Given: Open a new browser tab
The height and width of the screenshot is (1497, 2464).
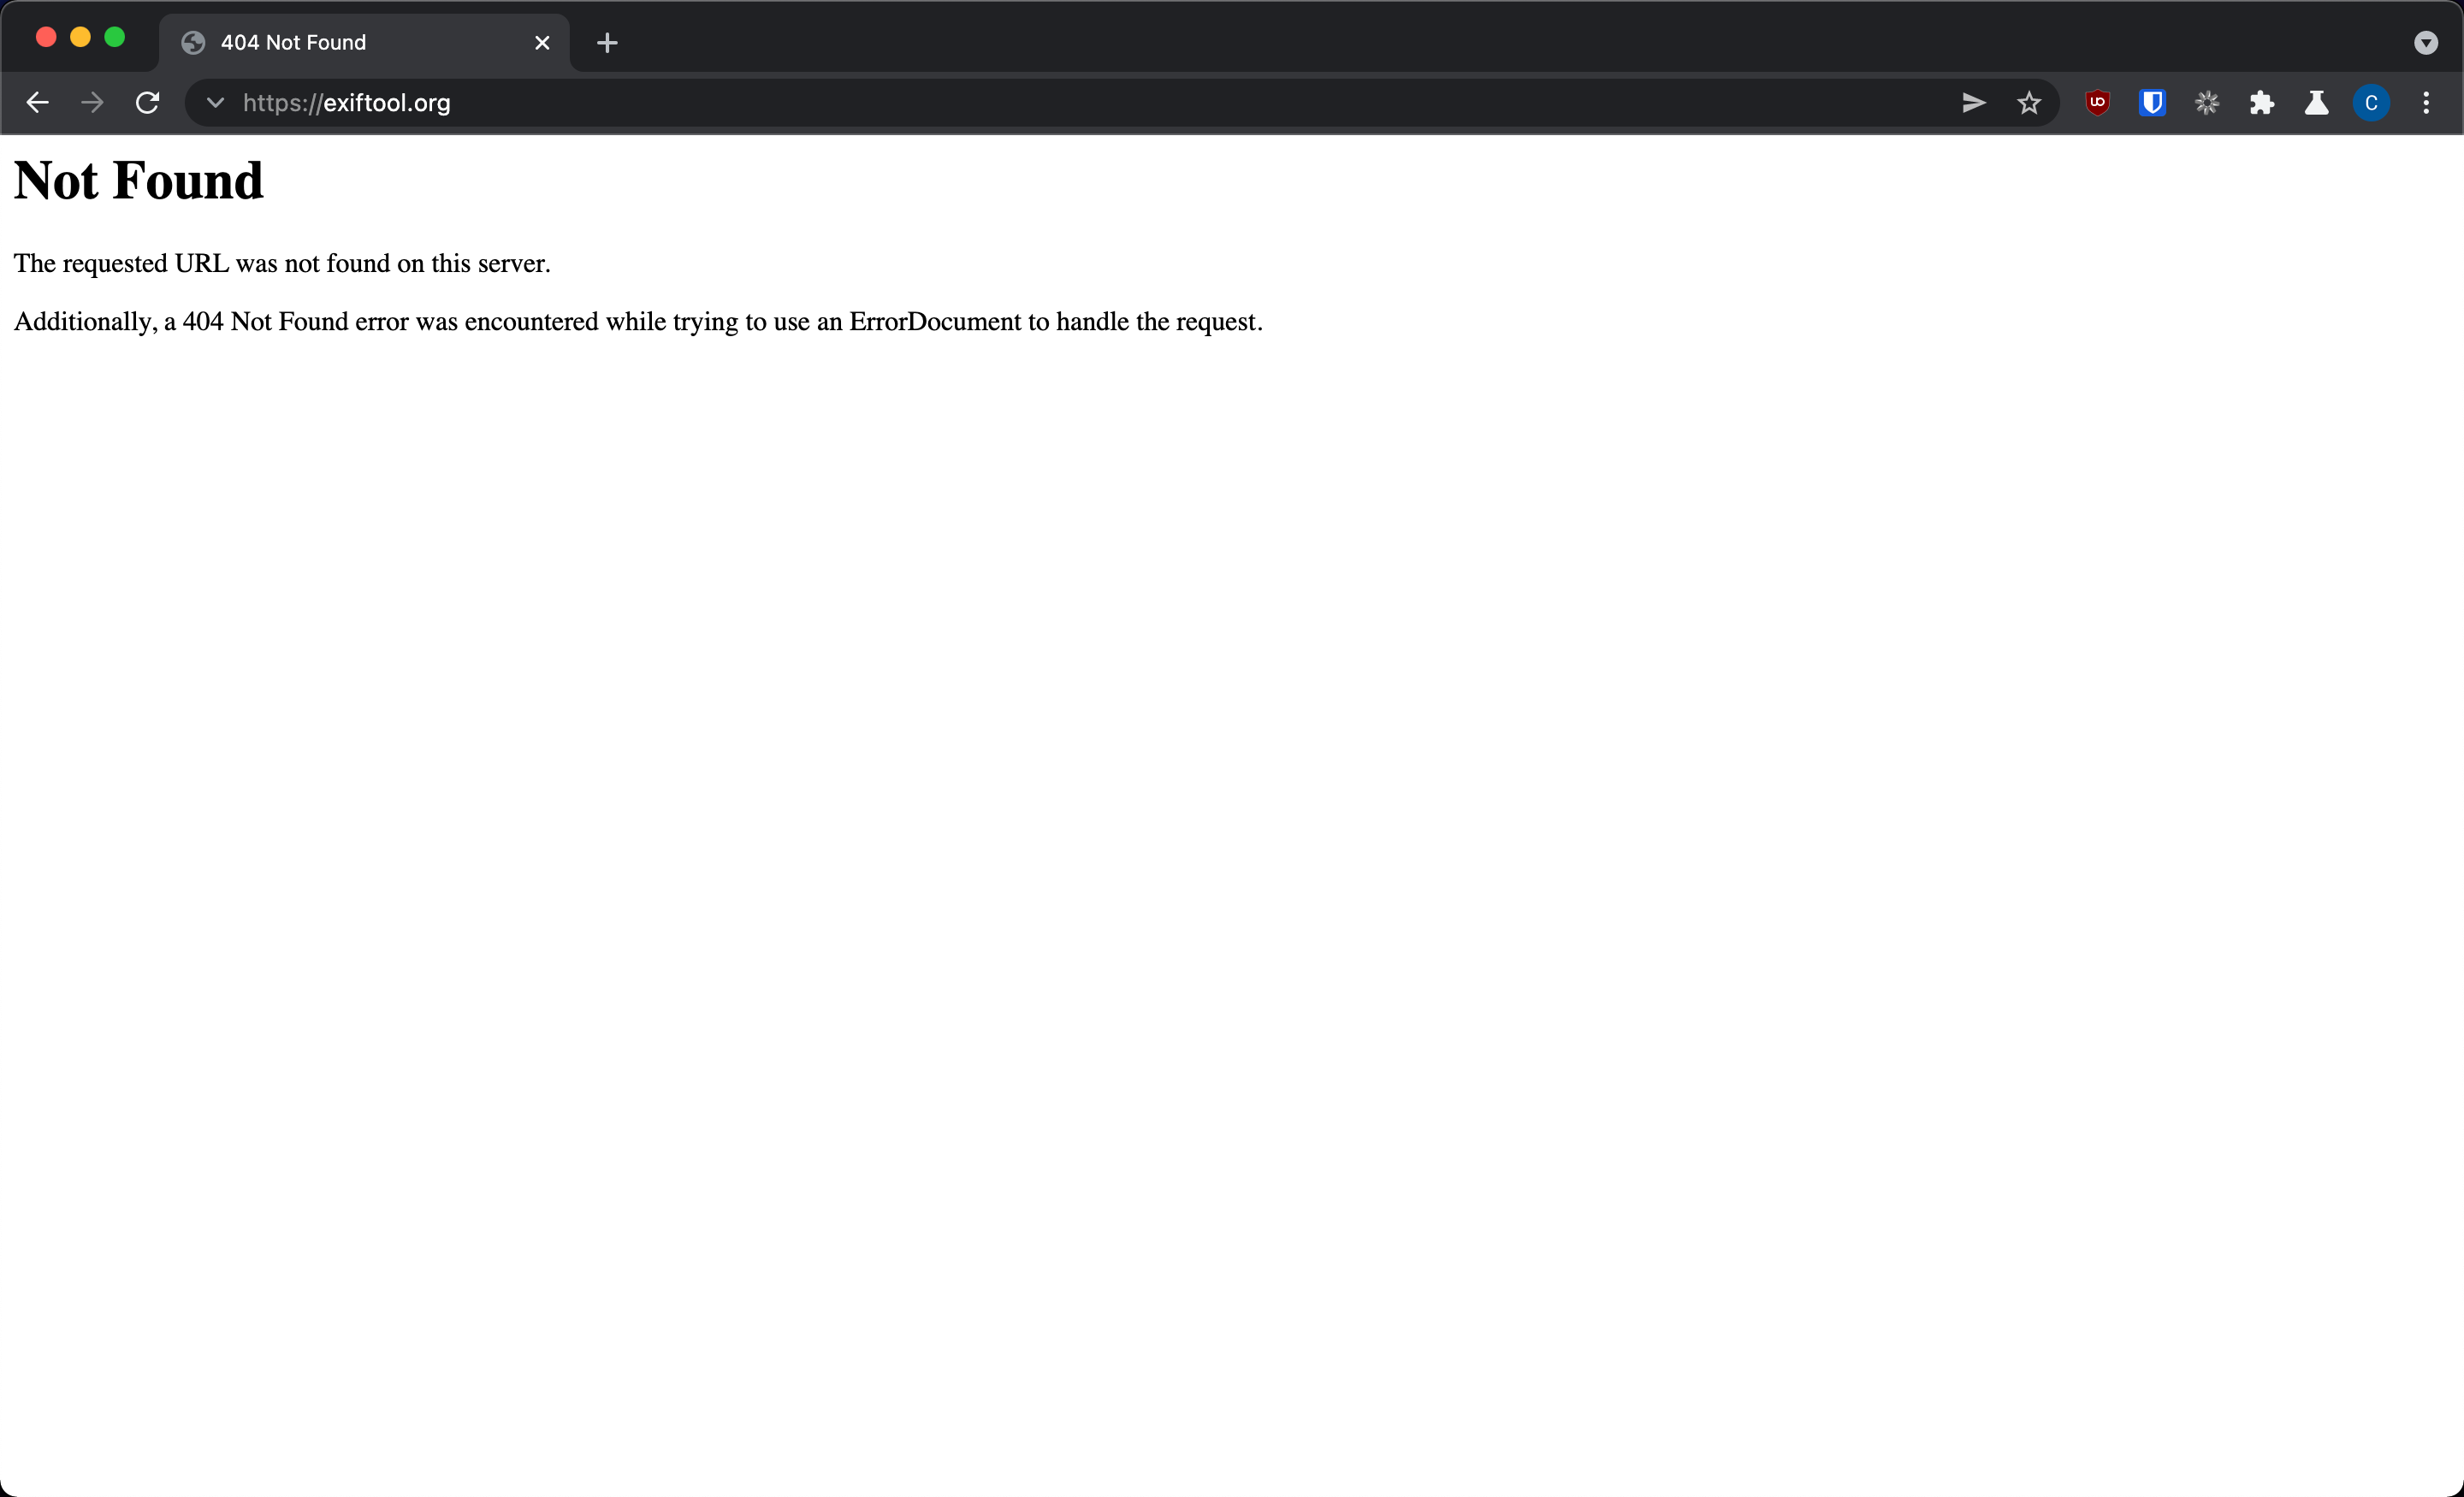Looking at the screenshot, I should [607, 42].
